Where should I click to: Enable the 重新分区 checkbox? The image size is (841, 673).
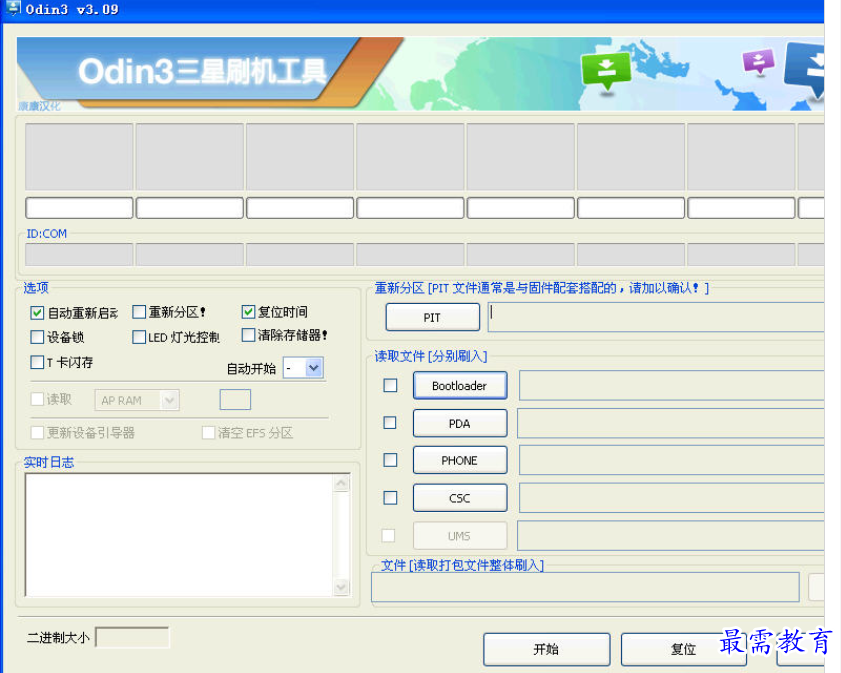click(x=139, y=312)
